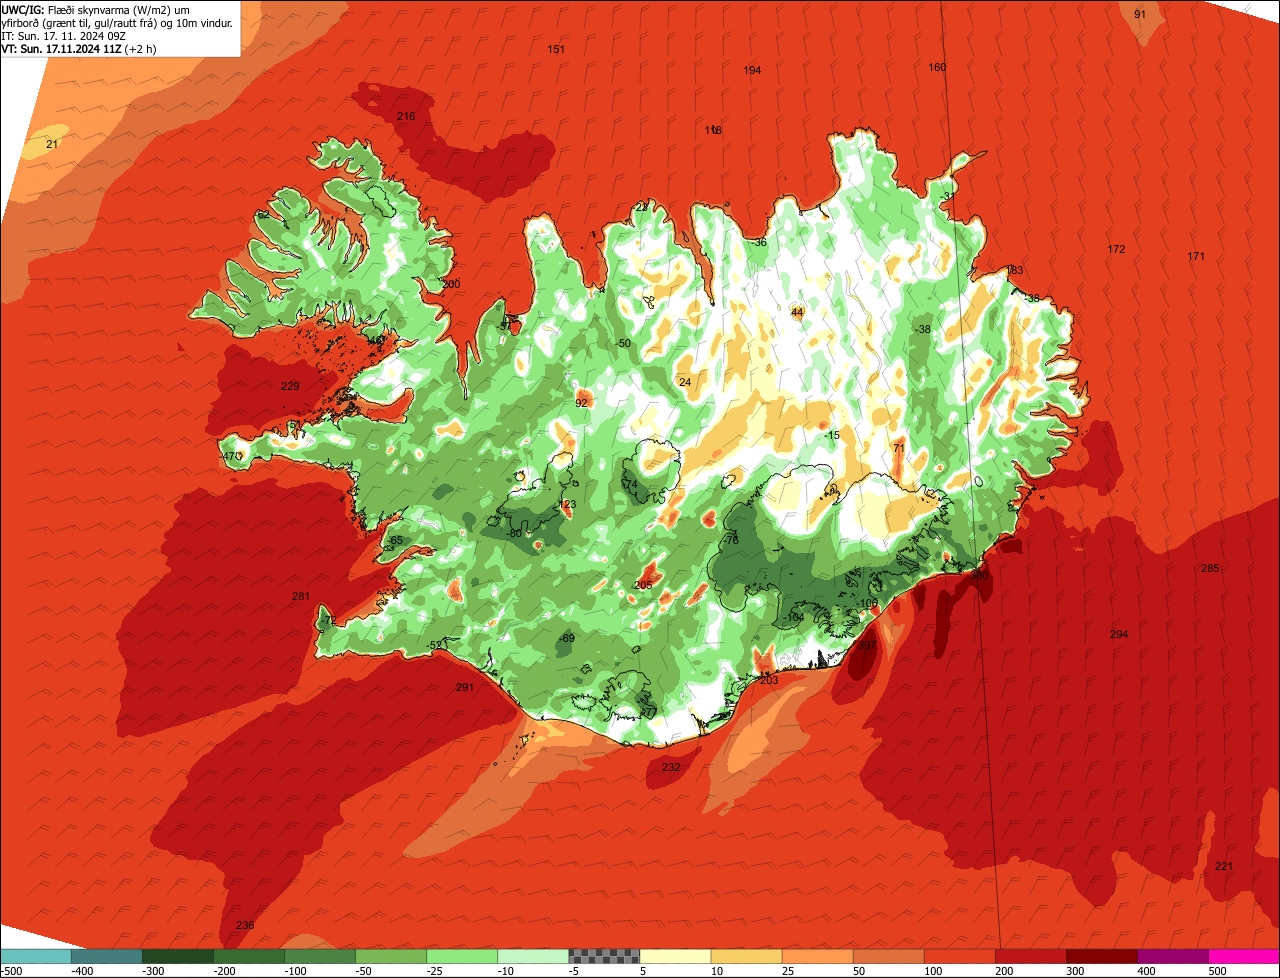Select the map value 281 off the west coast
This screenshot has height=978, width=1280.
(301, 596)
